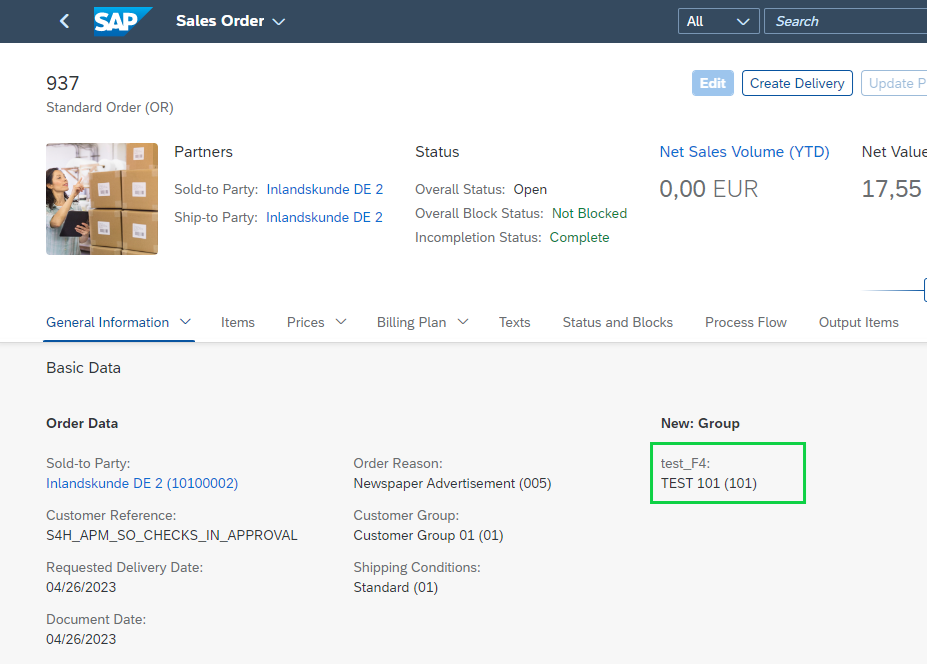Expand the General Information tab chevron
Screen dimensions: 927x664
click(186, 322)
